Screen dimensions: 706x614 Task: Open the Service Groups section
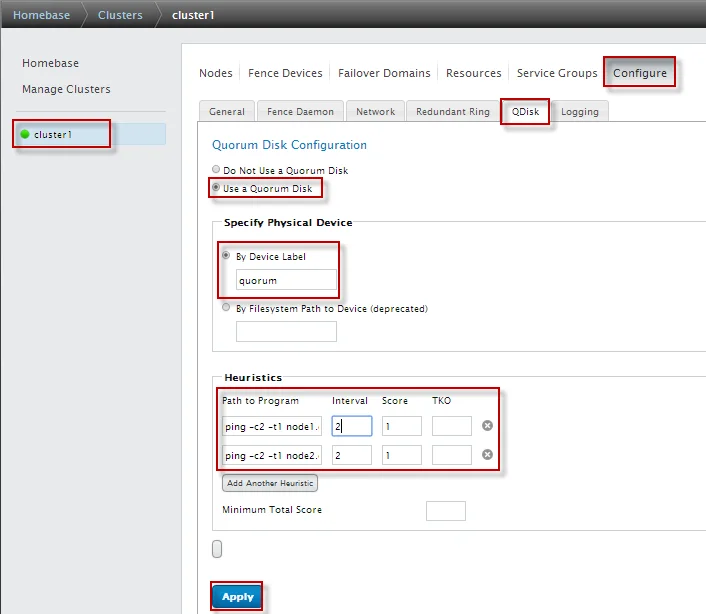pos(557,73)
